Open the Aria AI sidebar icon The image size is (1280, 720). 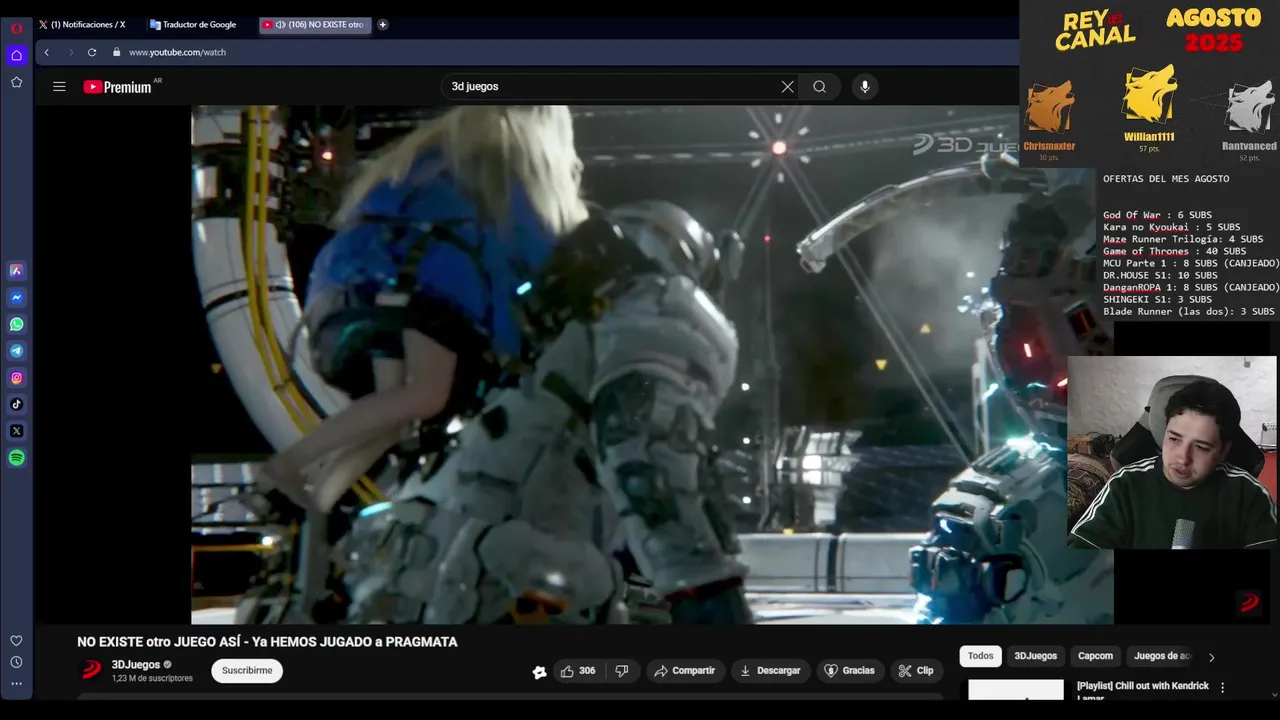pos(16,270)
